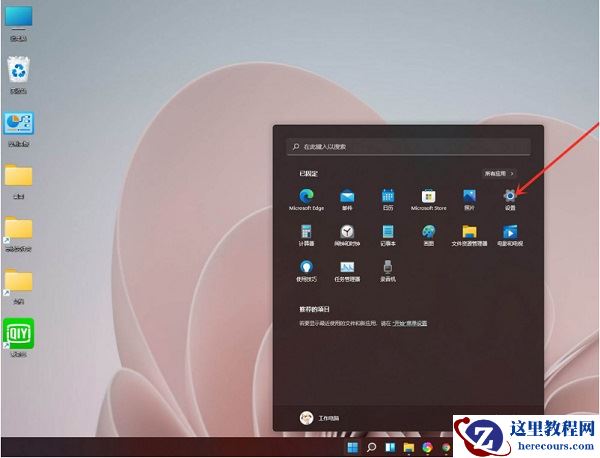Launch the Paint app
The height and width of the screenshot is (458, 600).
[429, 235]
